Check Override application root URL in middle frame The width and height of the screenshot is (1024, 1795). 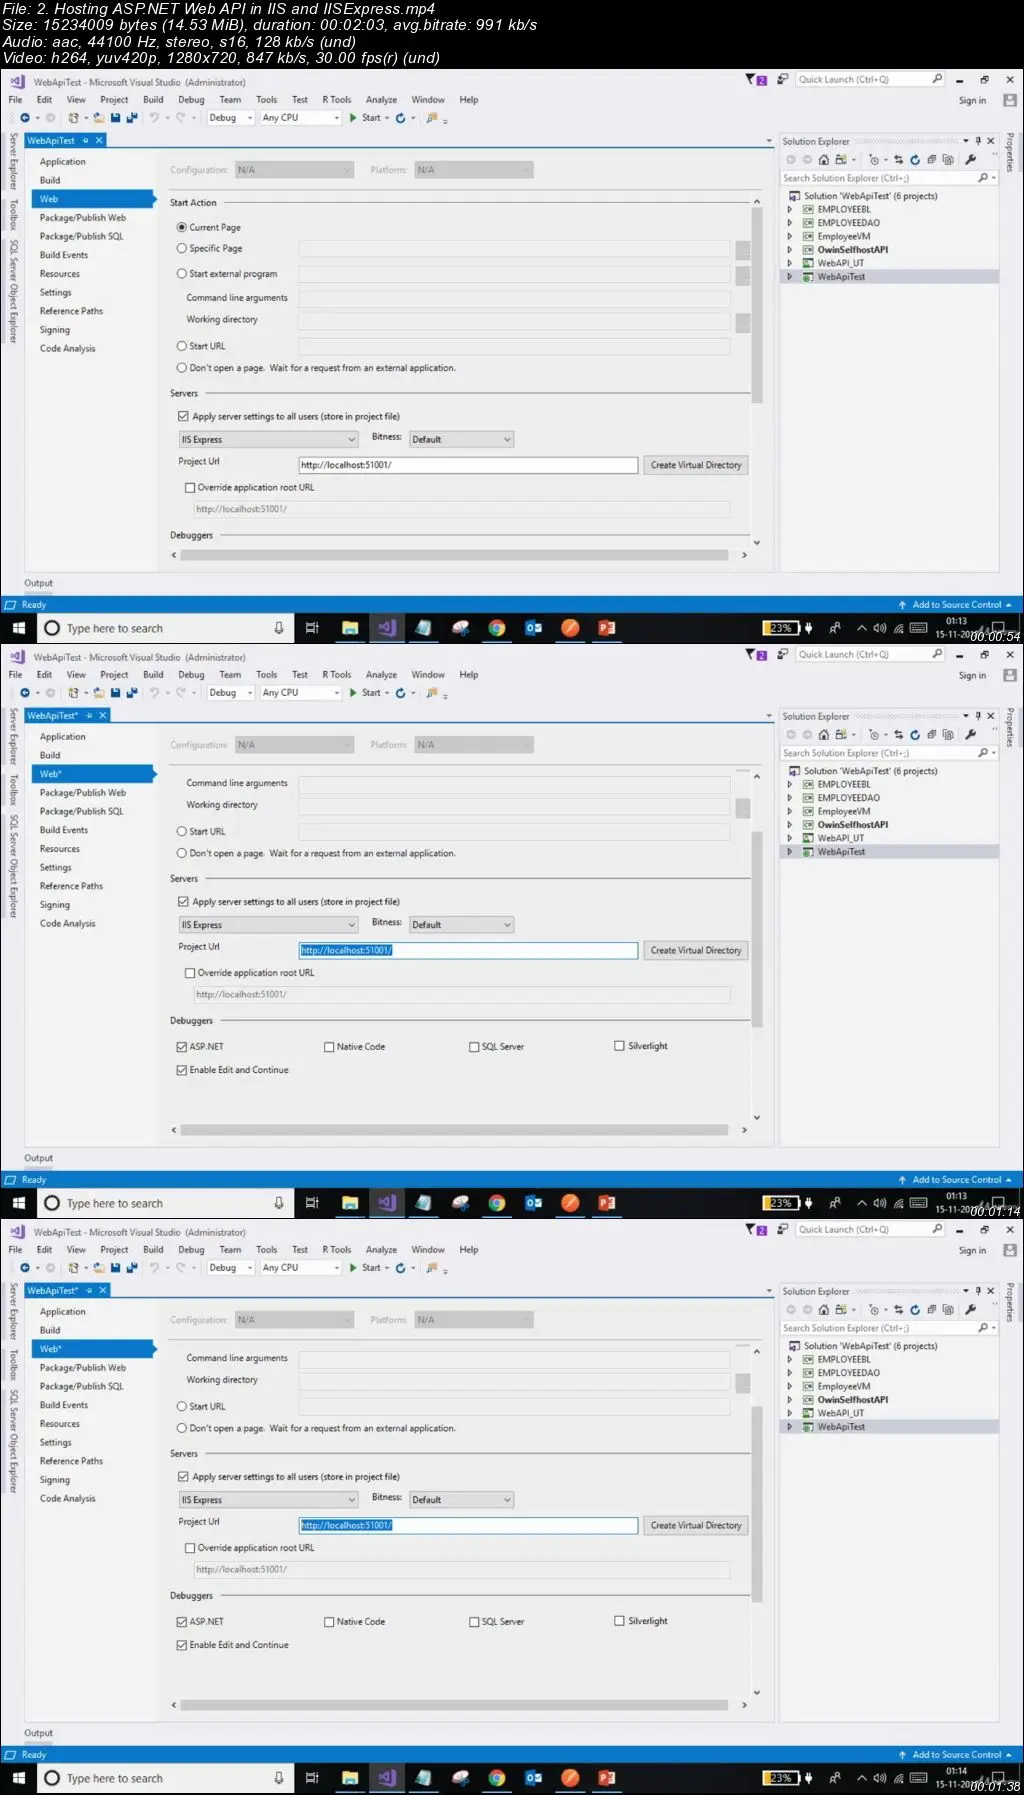(x=190, y=973)
